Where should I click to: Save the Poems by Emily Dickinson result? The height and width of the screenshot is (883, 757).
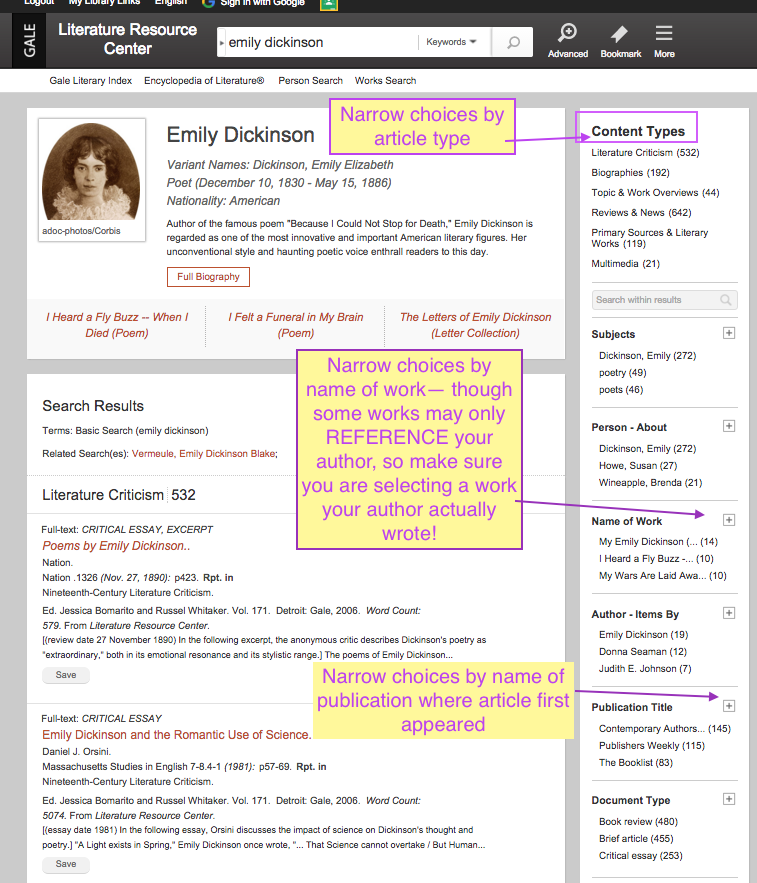click(66, 675)
